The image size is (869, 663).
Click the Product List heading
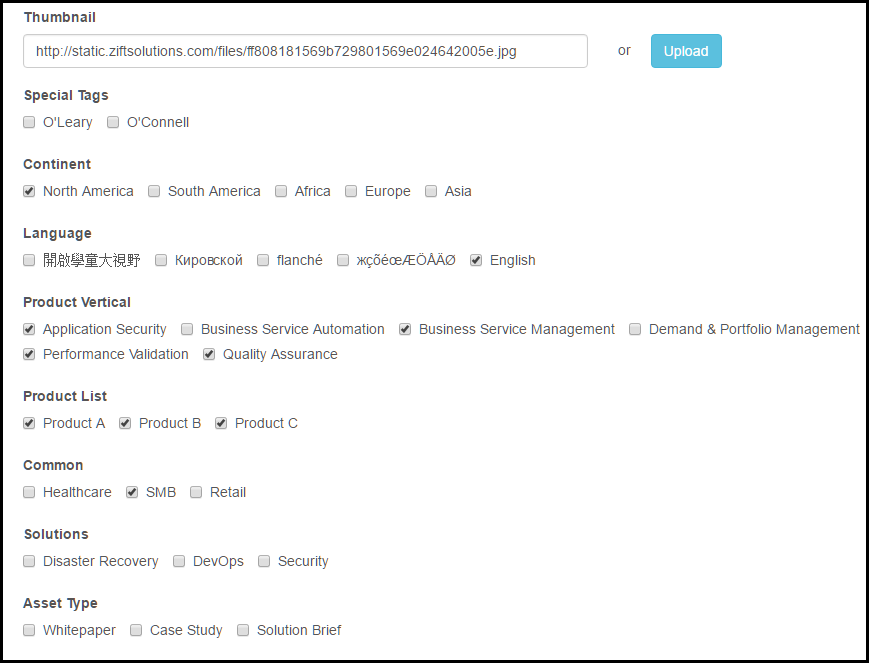tap(65, 396)
